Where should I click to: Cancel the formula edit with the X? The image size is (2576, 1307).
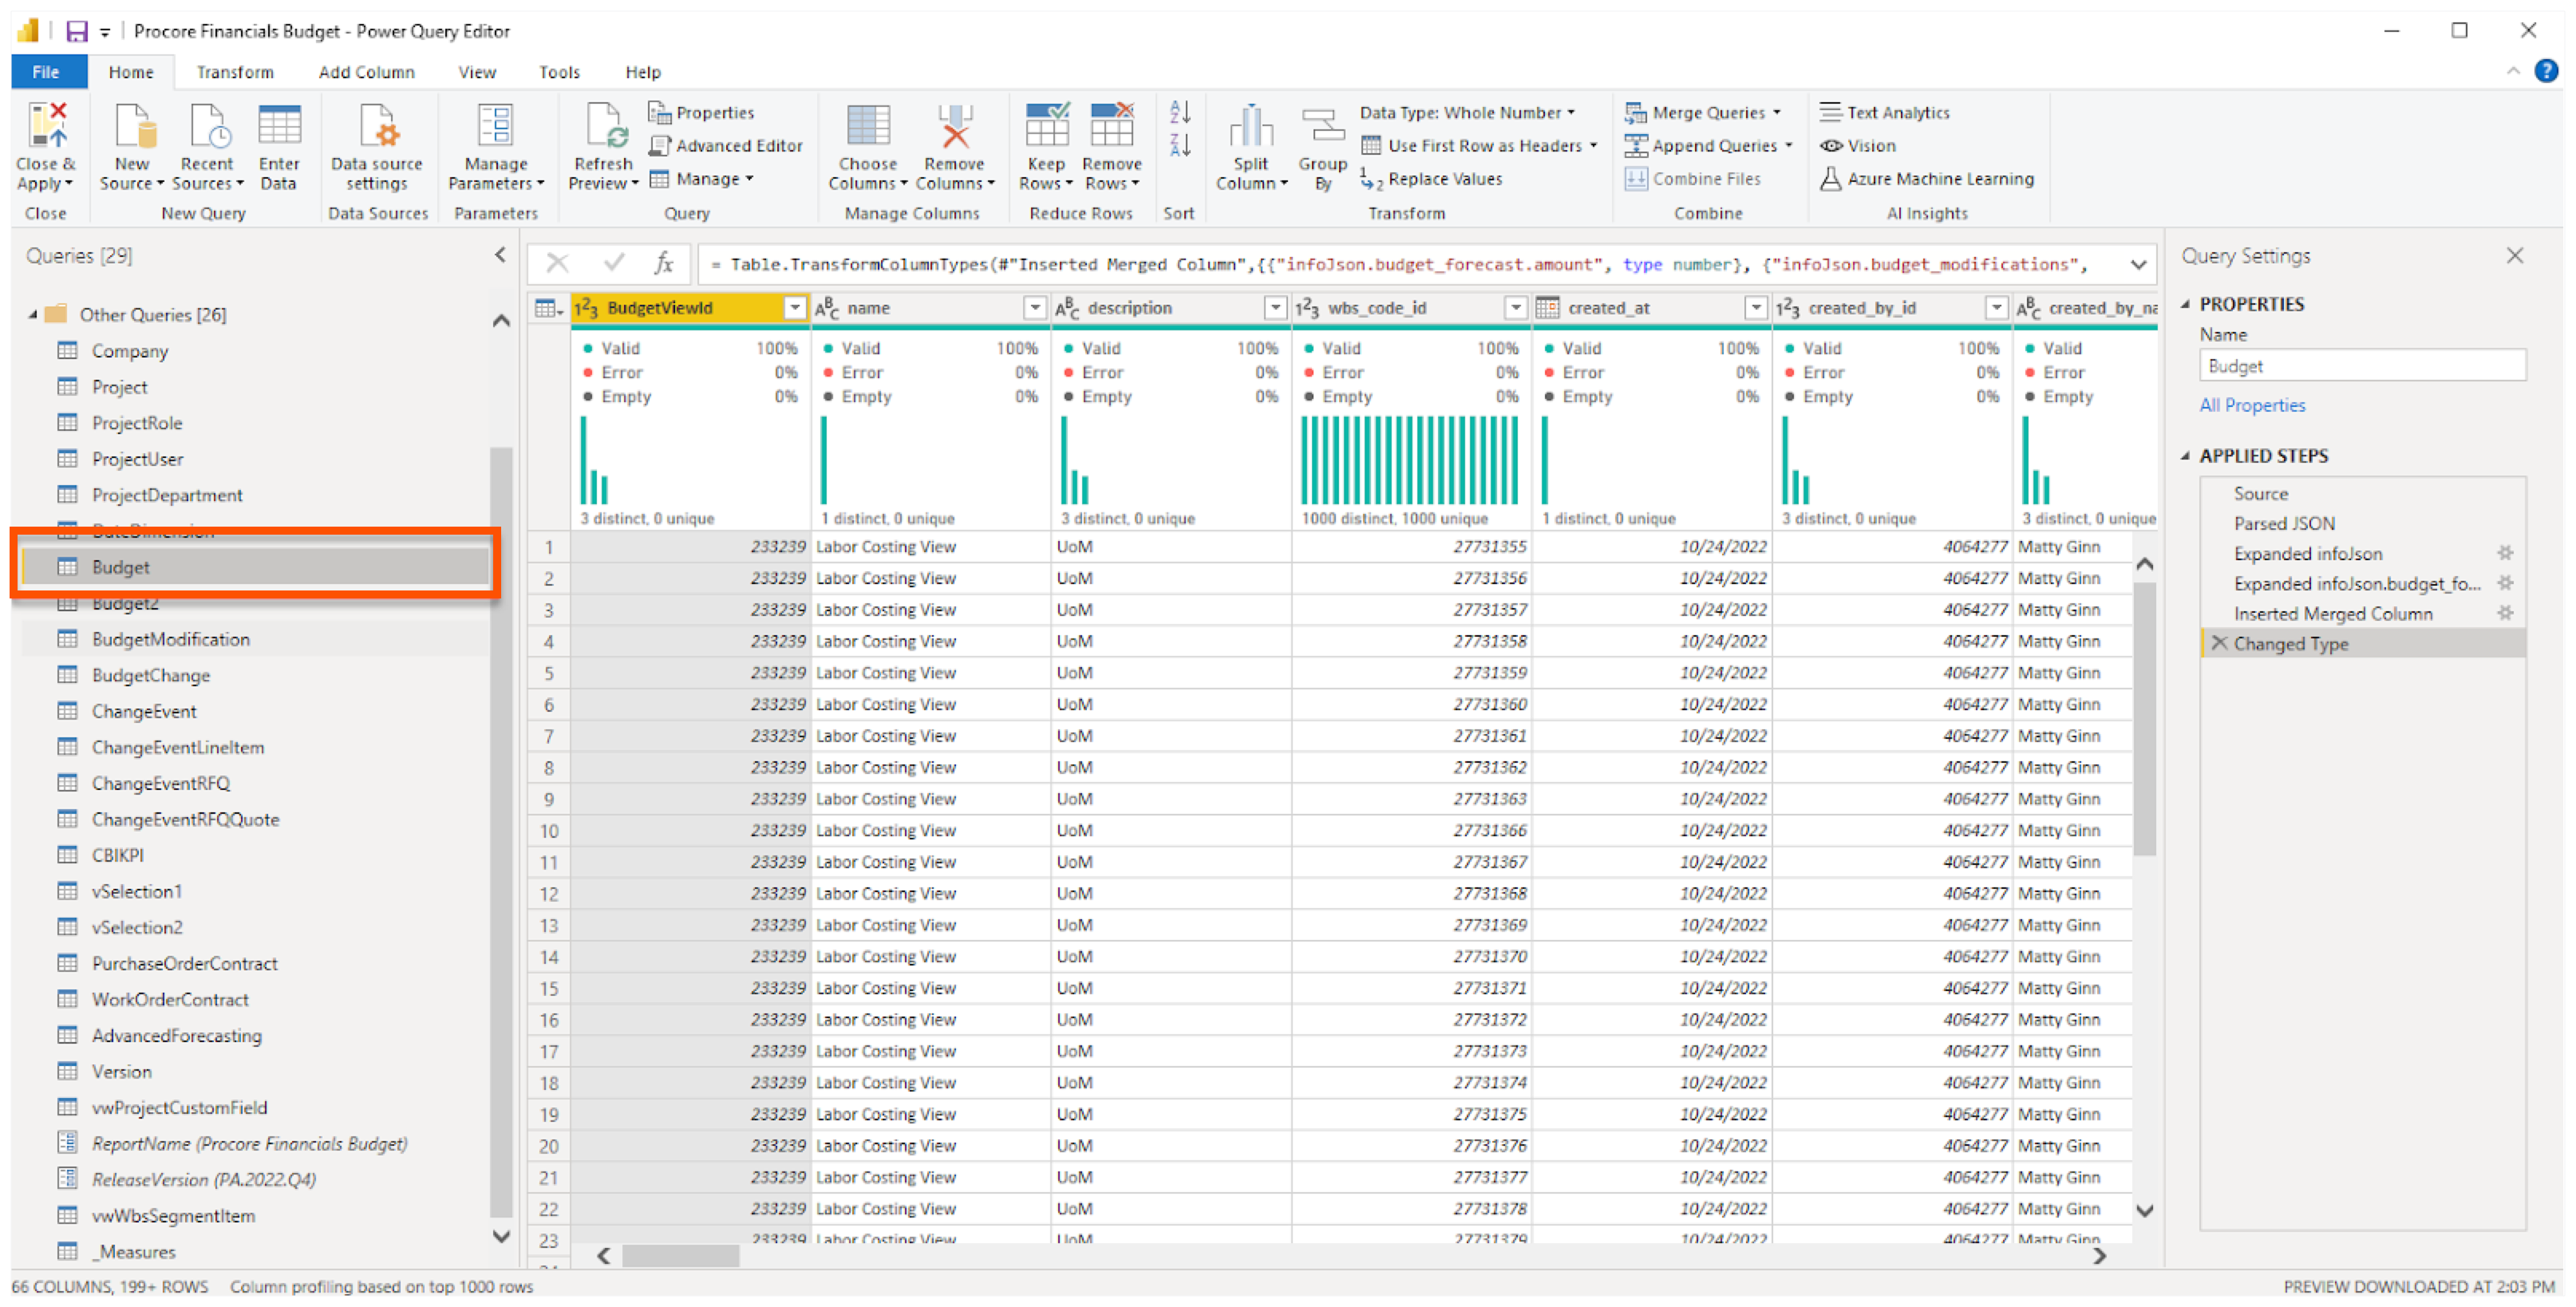(x=558, y=263)
